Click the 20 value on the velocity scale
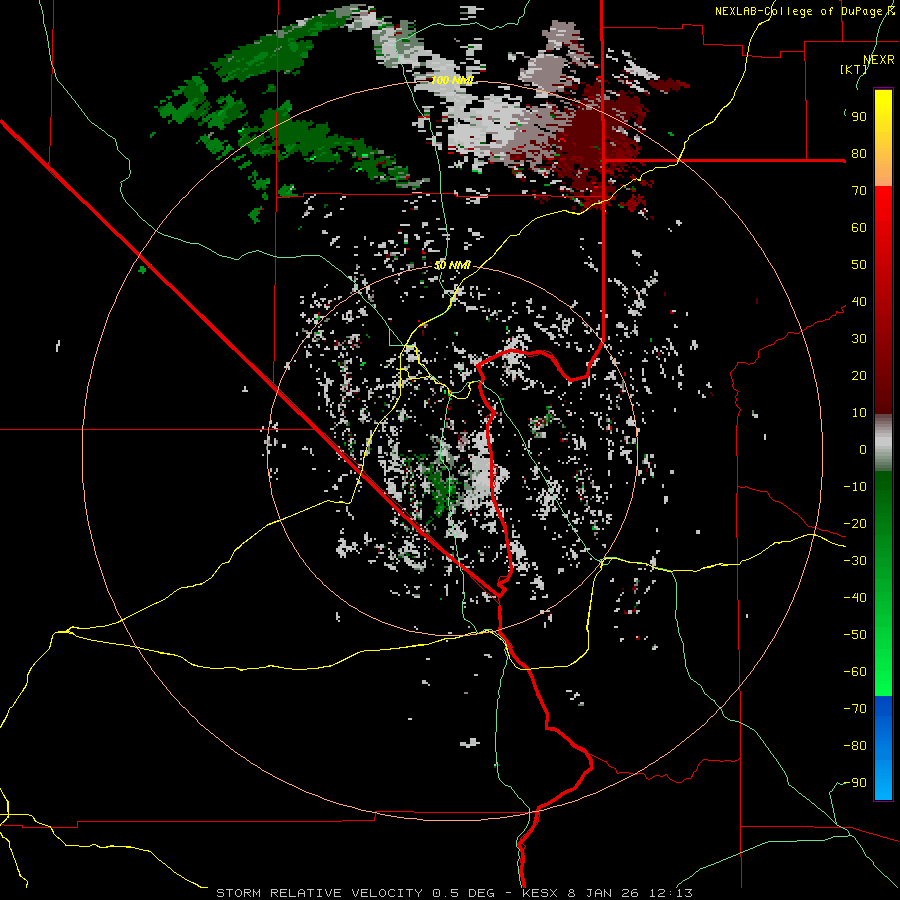Viewport: 900px width, 900px height. coord(859,376)
